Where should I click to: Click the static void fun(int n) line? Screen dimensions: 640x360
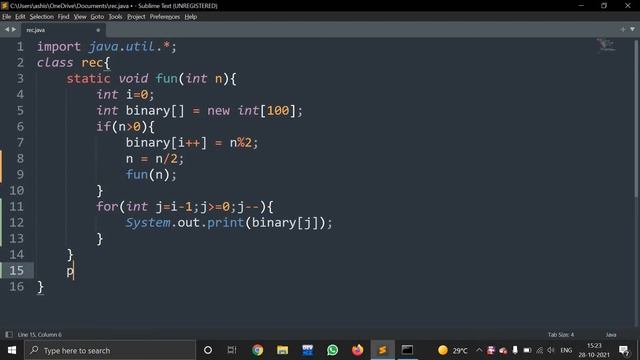[x=151, y=79]
